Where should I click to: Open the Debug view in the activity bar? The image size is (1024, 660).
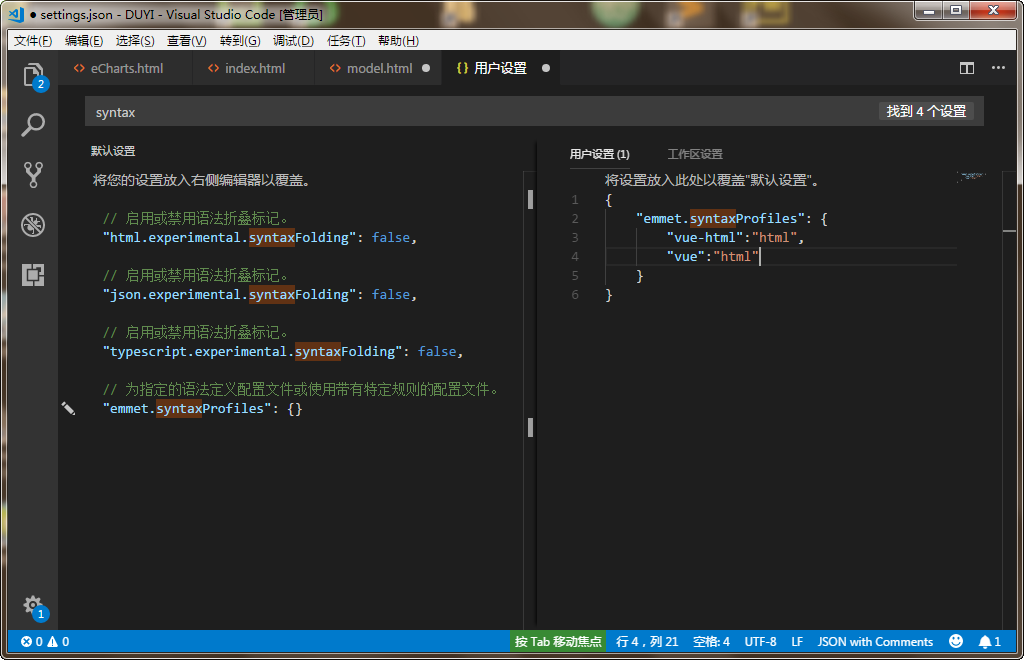click(x=33, y=225)
